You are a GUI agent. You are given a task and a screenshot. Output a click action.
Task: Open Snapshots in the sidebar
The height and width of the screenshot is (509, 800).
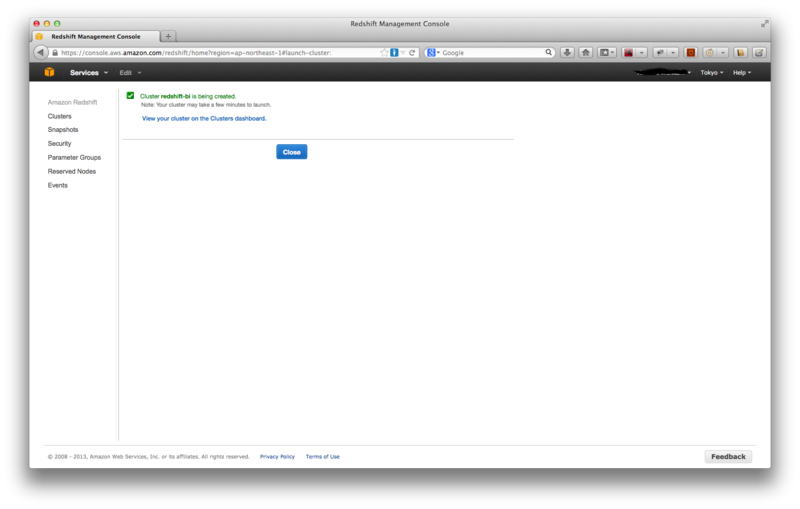pos(63,130)
